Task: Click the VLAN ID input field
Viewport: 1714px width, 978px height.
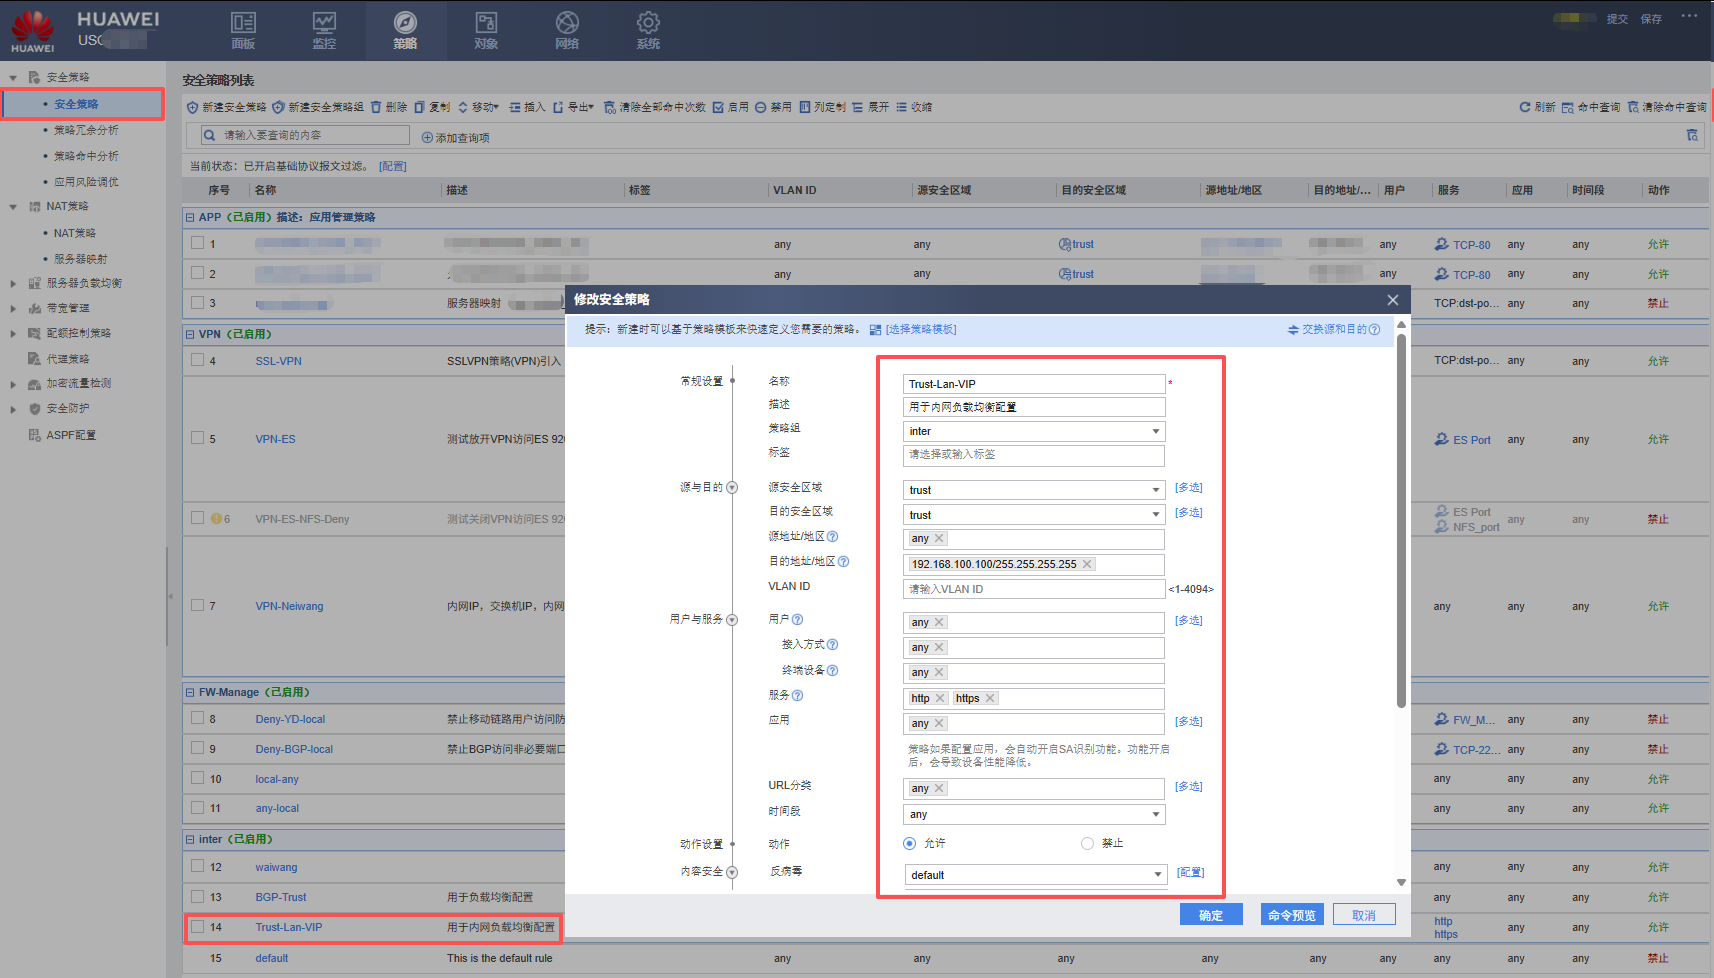Action: click(1034, 589)
